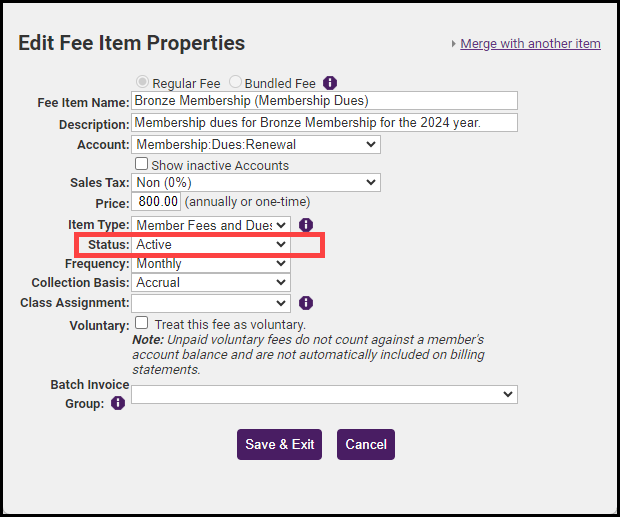The image size is (620, 517).
Task: Check Treat this fee as voluntary
Action: (x=141, y=324)
